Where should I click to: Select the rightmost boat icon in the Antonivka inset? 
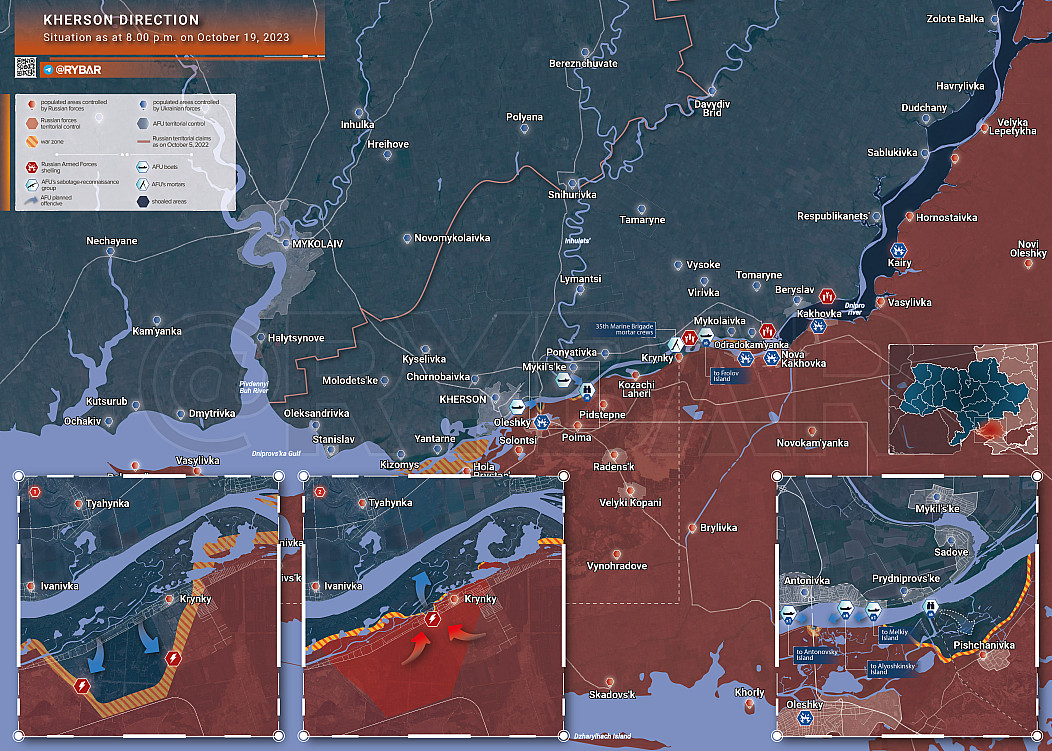(873, 611)
